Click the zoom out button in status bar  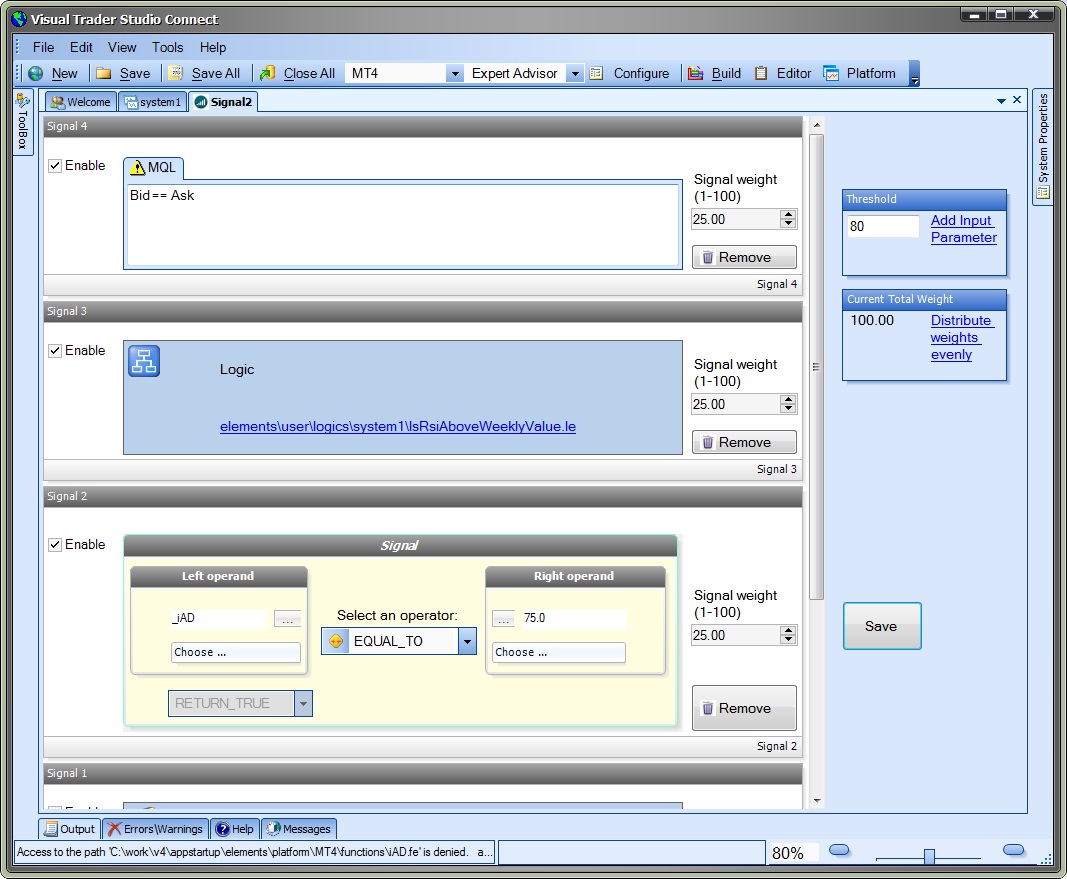coord(839,850)
